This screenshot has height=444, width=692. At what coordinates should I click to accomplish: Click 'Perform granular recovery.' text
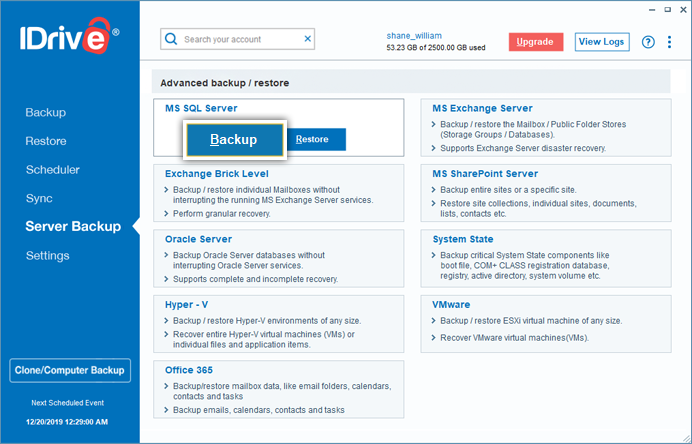point(222,214)
